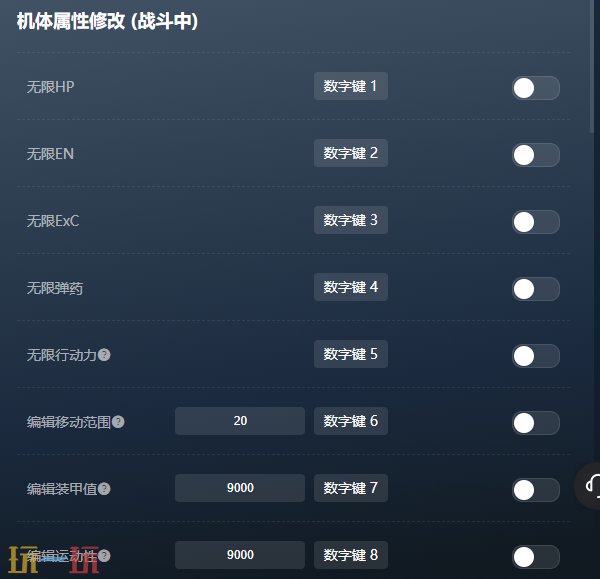
Task: Click the vertical scrollbar thumb
Action: click(x=592, y=66)
